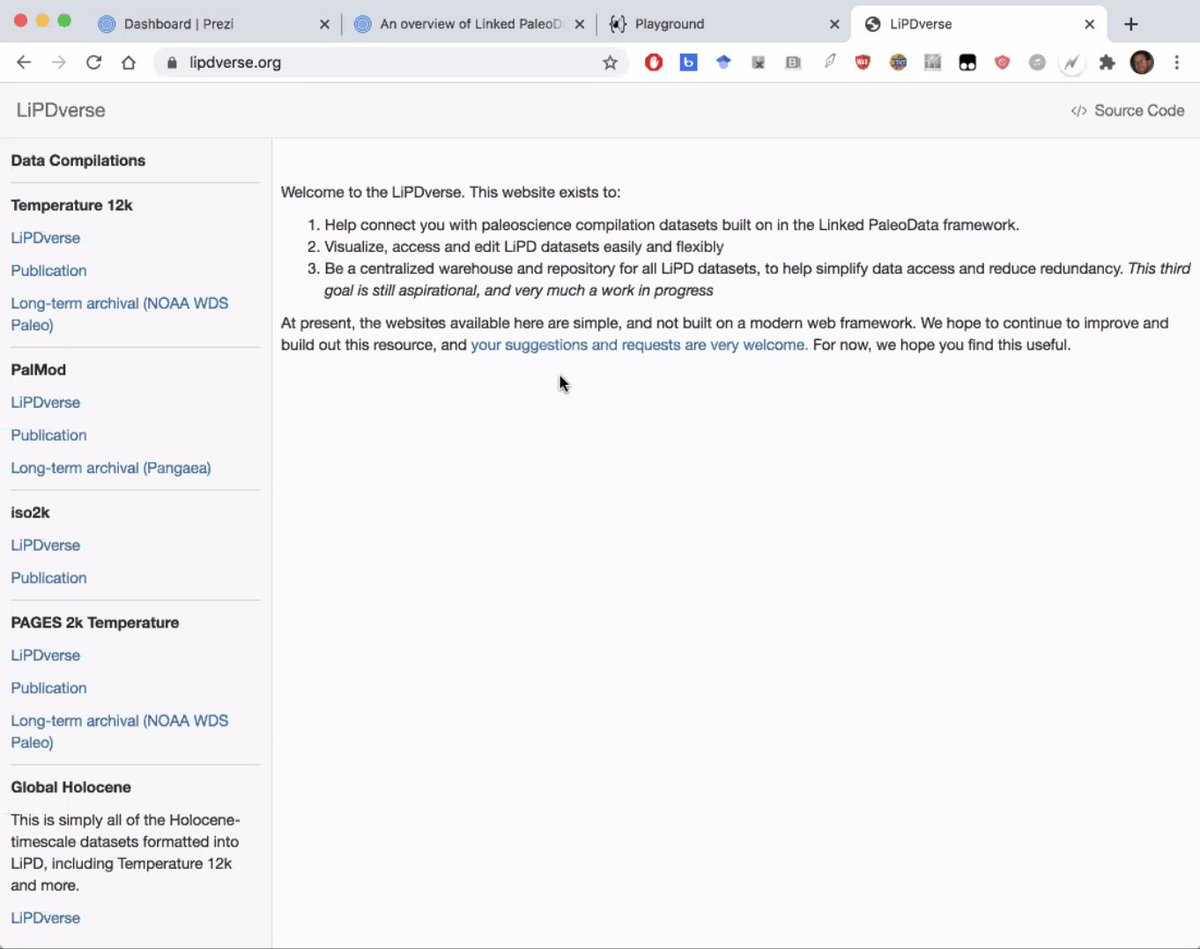Open the Publication link under Temperature 12k
Image resolution: width=1200 pixels, height=949 pixels.
(49, 270)
